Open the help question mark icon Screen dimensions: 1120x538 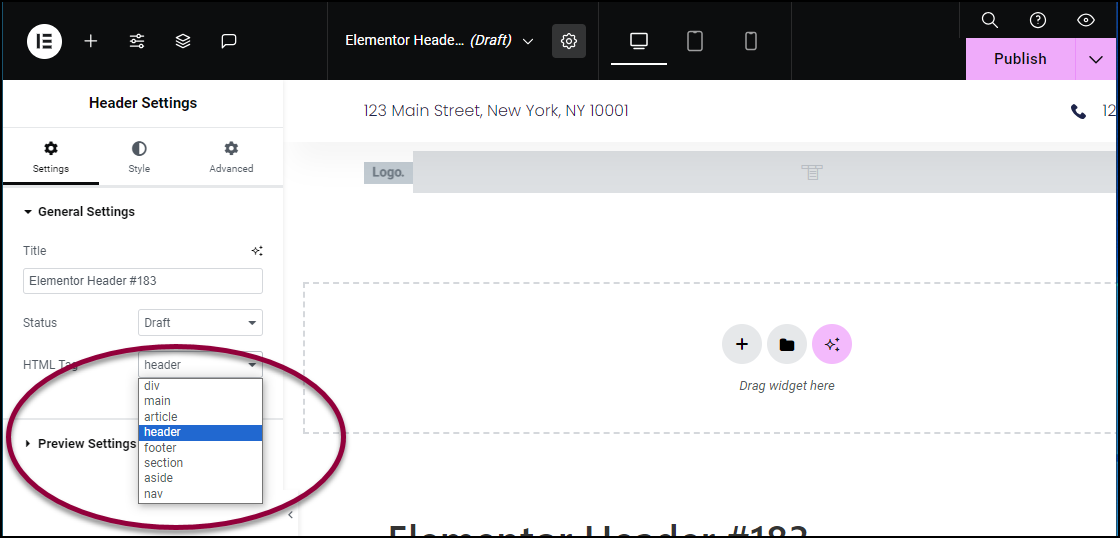click(1038, 20)
